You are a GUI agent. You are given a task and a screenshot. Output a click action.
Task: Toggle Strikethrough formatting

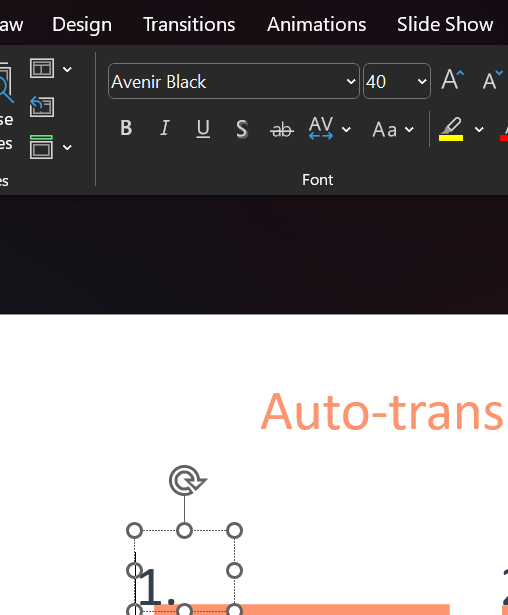pyautogui.click(x=282, y=129)
